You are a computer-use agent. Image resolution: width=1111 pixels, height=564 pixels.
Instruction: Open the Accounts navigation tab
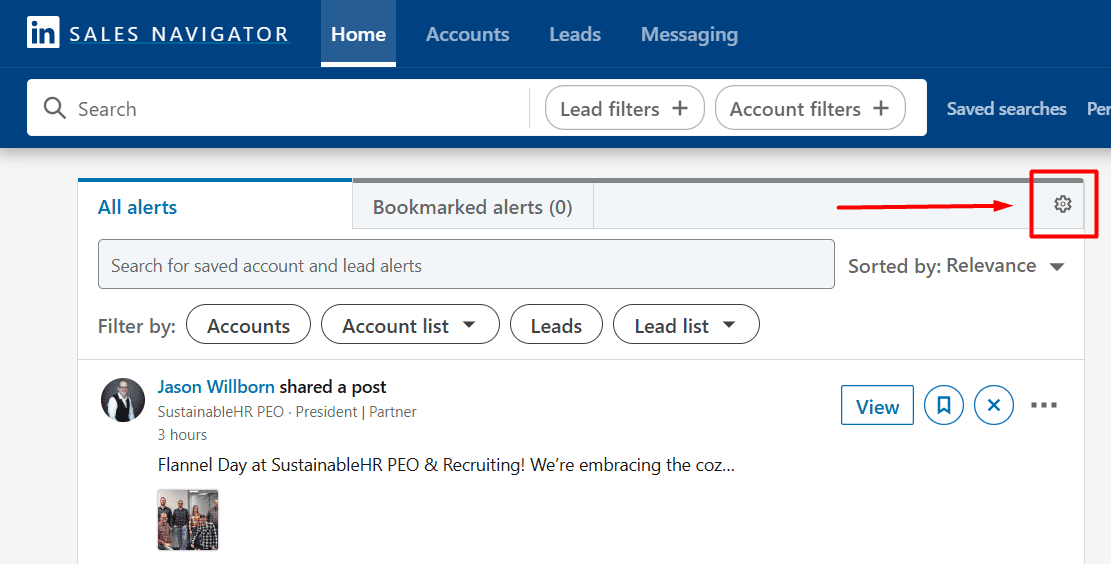click(468, 34)
